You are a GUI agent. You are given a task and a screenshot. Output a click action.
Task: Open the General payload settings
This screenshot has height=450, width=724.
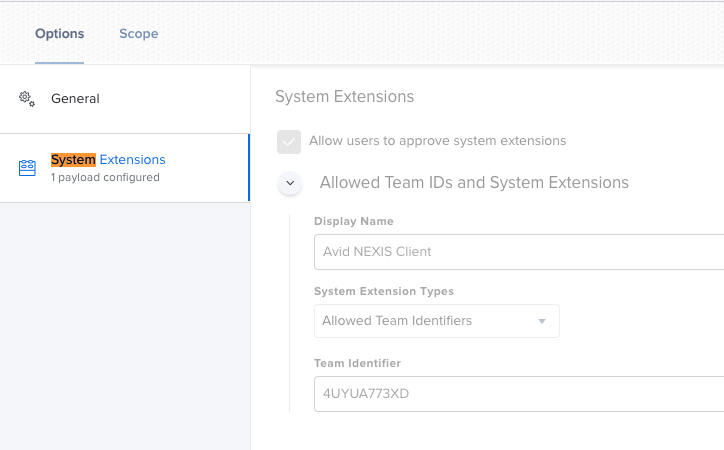[125, 99]
